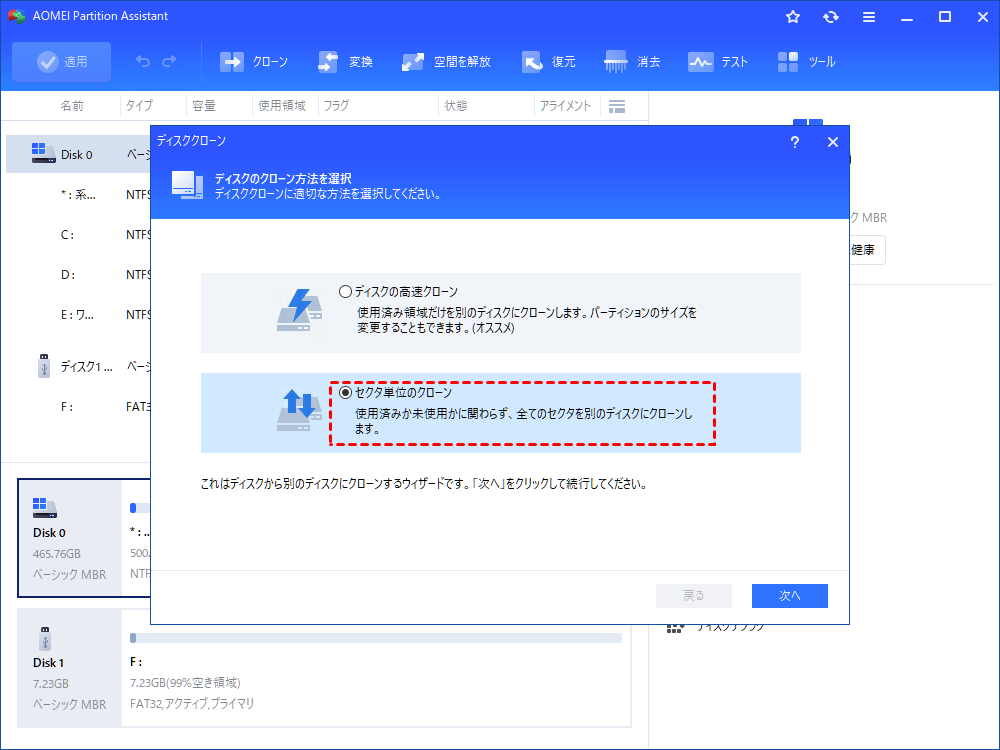Close the ディスククローン dialog
Image resolution: width=1000 pixels, height=750 pixels.
832,142
